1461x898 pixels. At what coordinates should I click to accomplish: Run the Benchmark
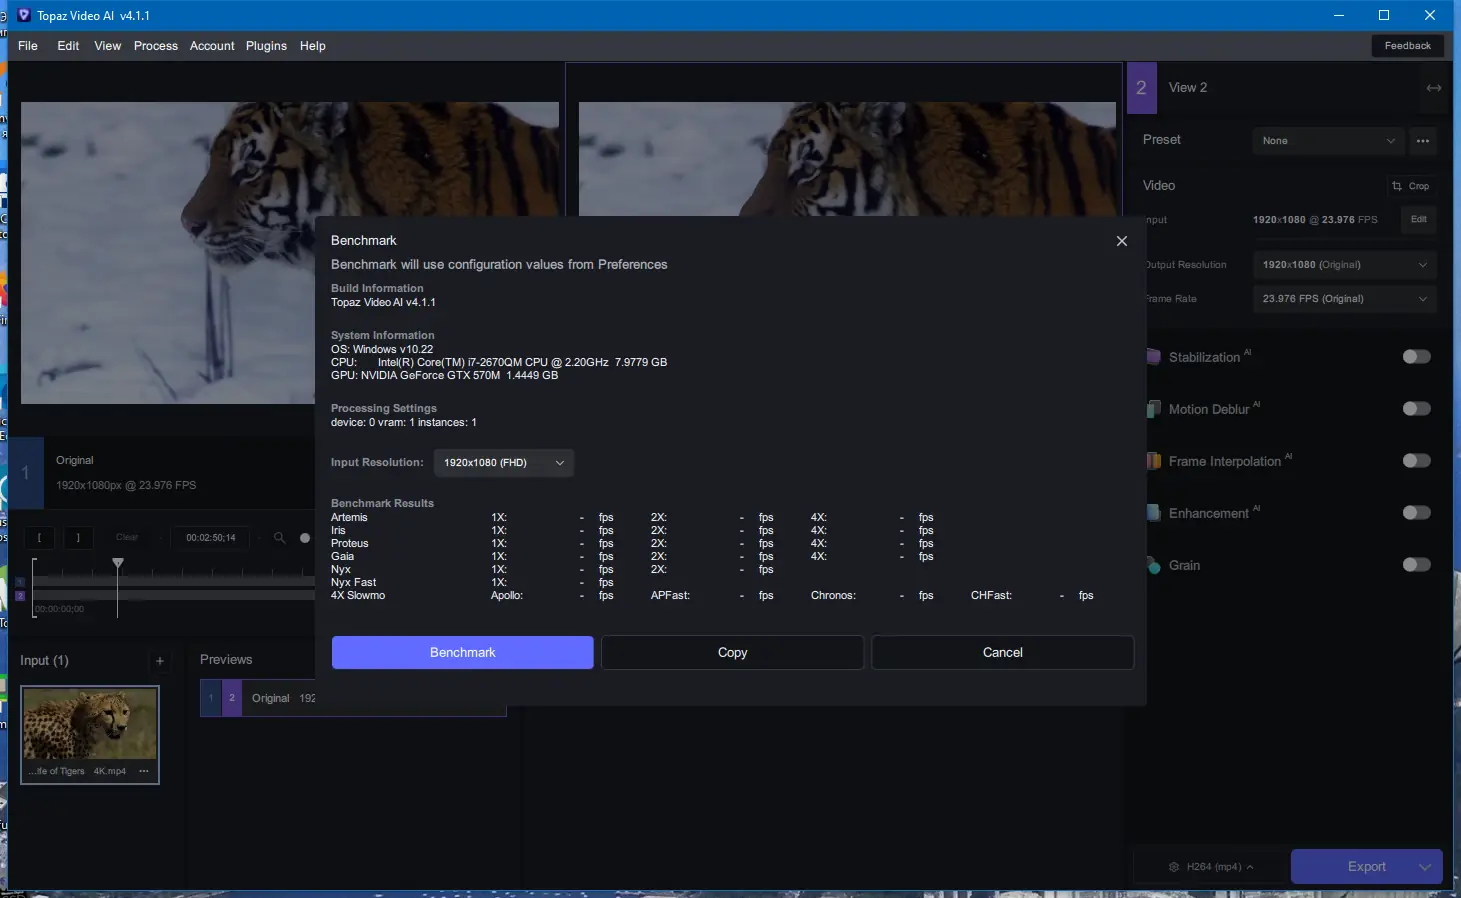[461, 652]
